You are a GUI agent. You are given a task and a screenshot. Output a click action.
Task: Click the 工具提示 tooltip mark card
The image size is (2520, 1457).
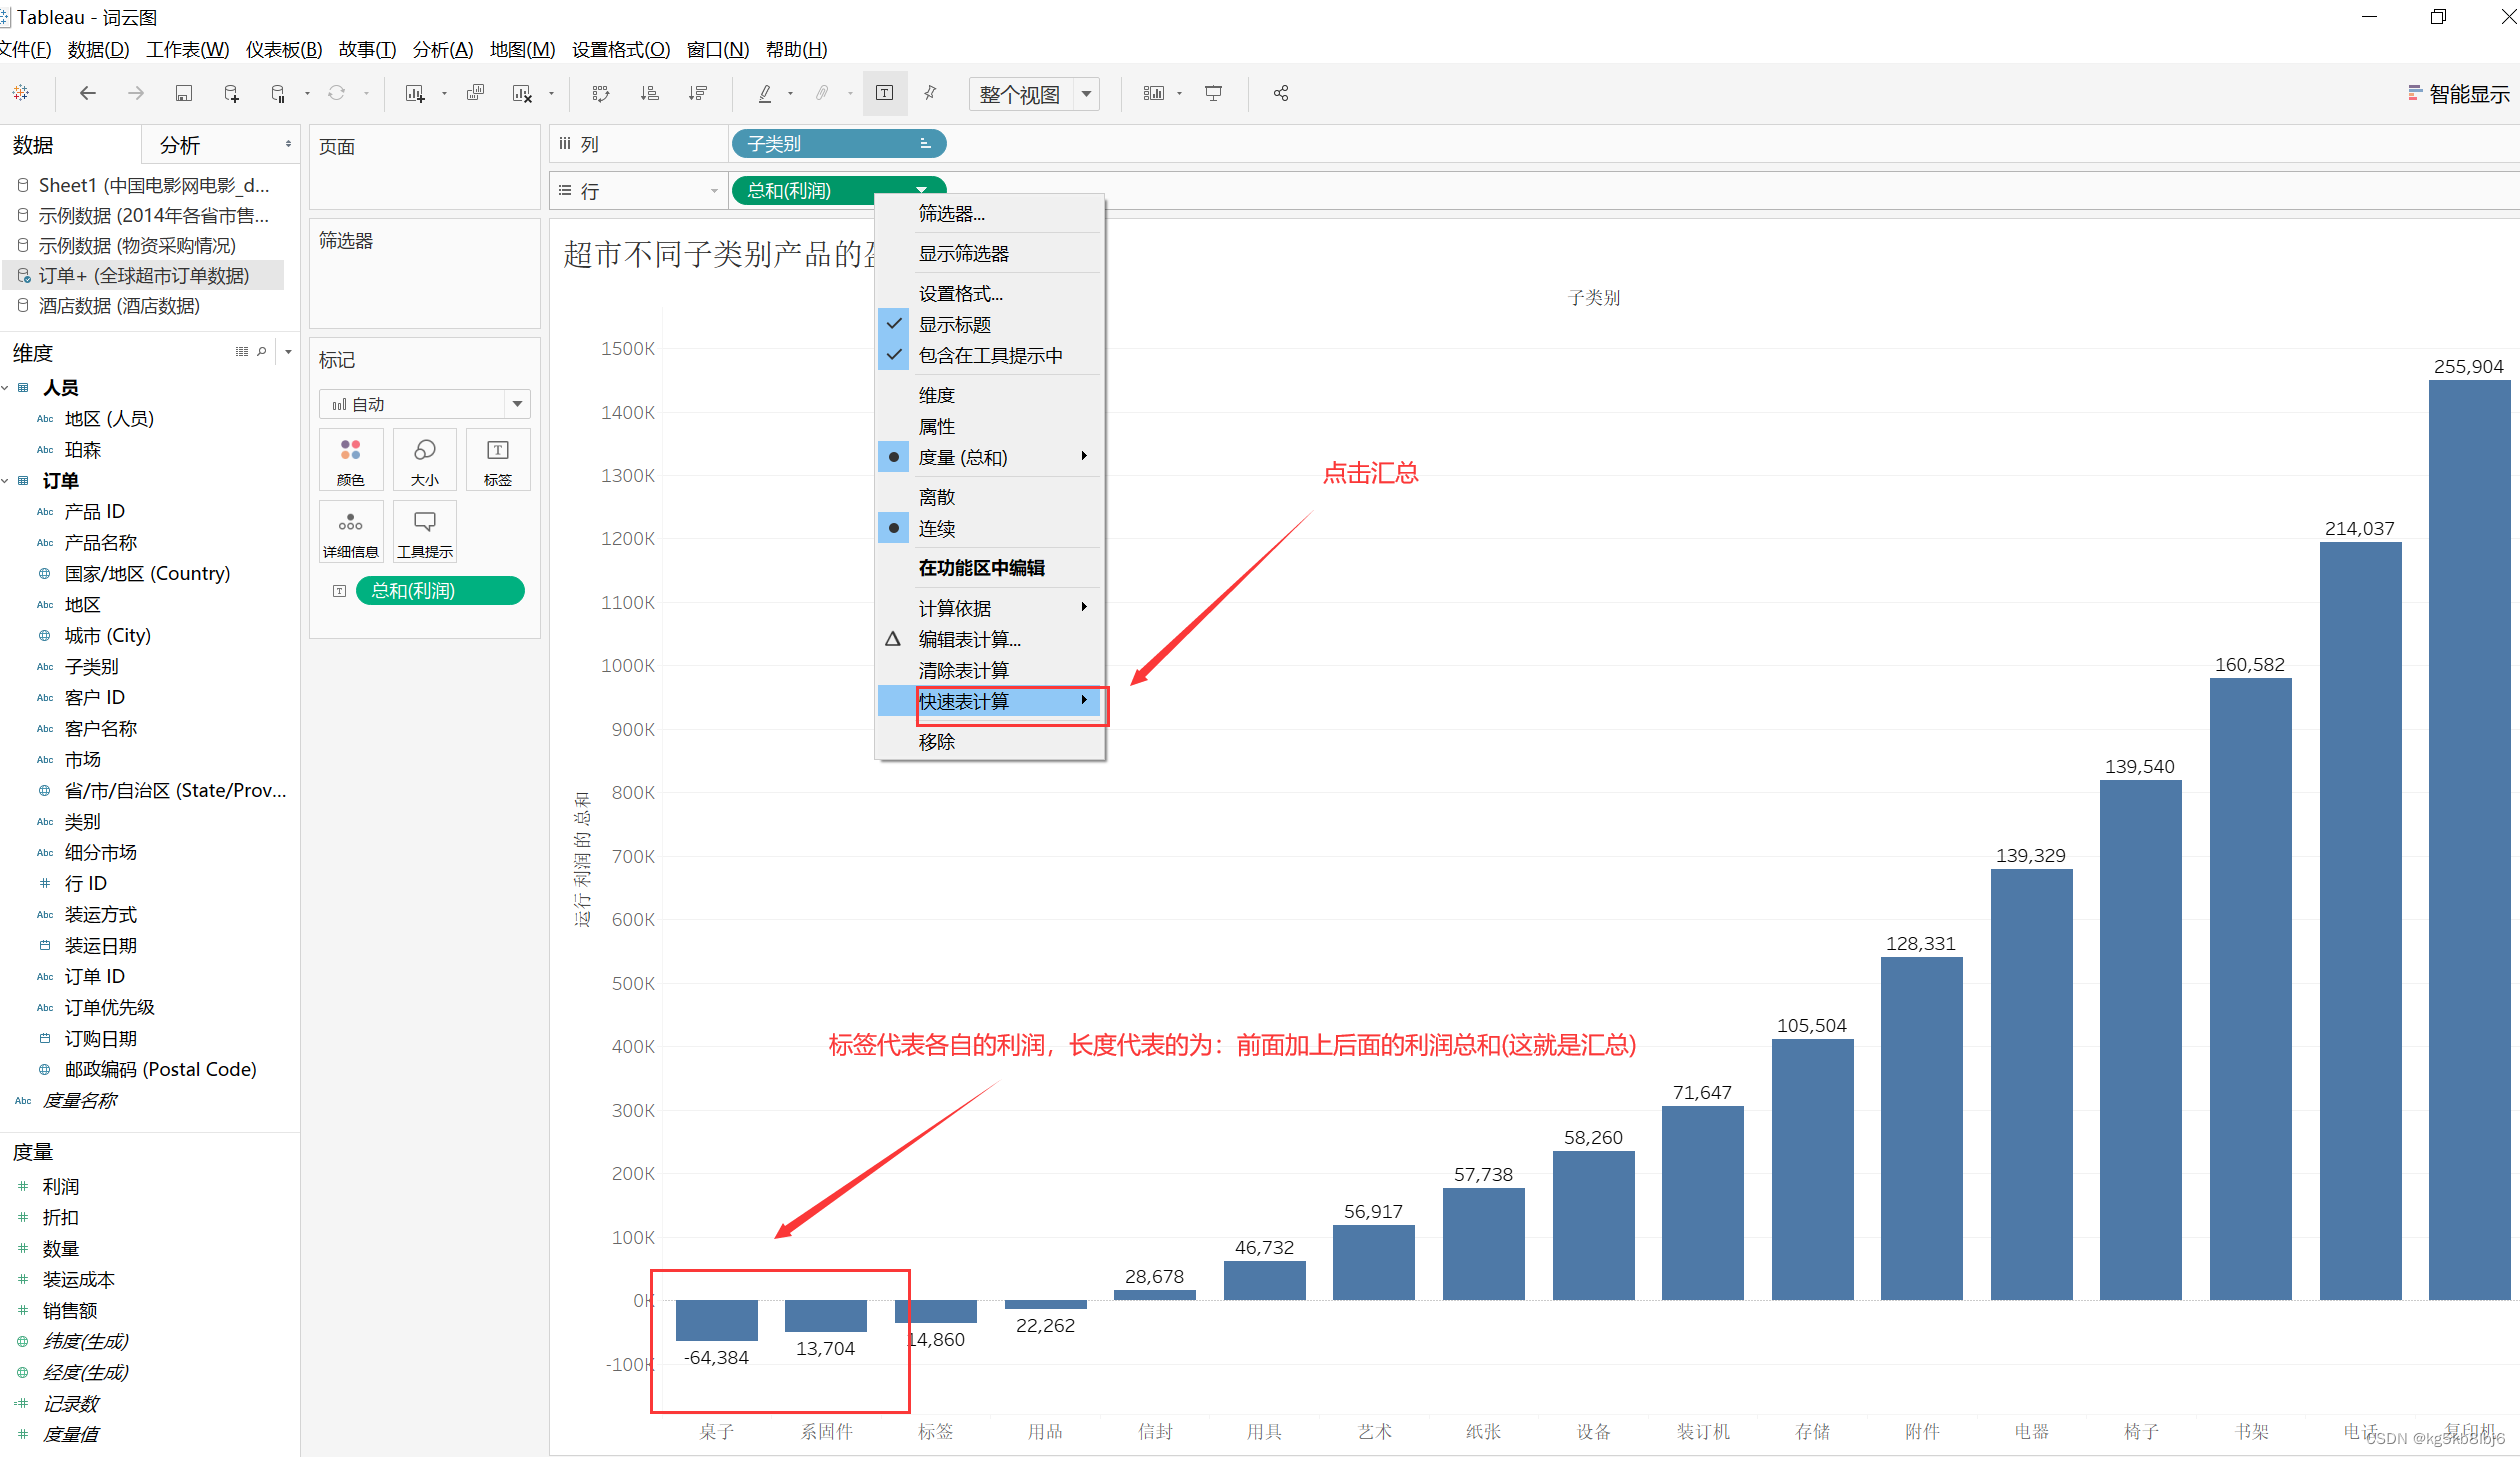coord(425,532)
